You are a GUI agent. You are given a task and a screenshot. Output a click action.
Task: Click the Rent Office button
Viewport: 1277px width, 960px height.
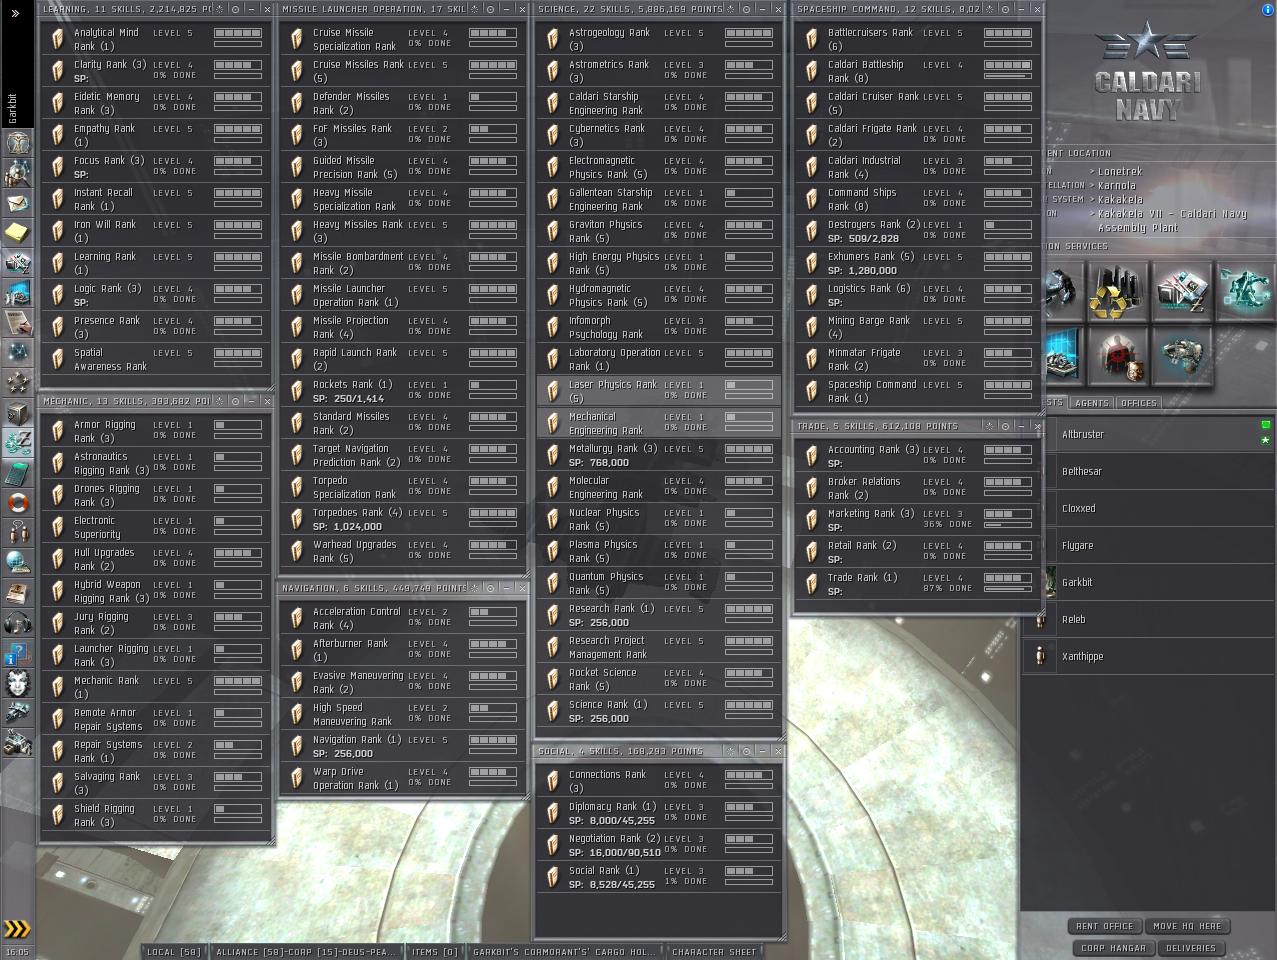[1104, 926]
